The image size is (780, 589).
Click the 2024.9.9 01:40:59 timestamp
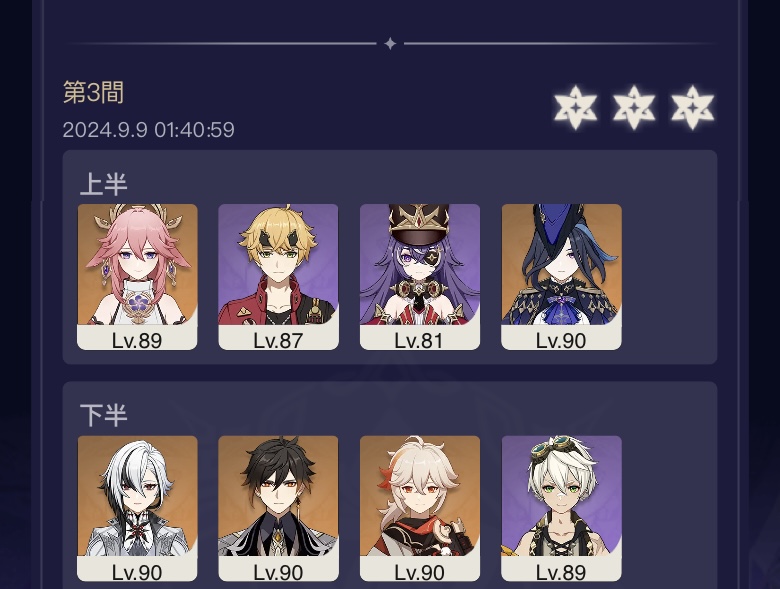[148, 130]
